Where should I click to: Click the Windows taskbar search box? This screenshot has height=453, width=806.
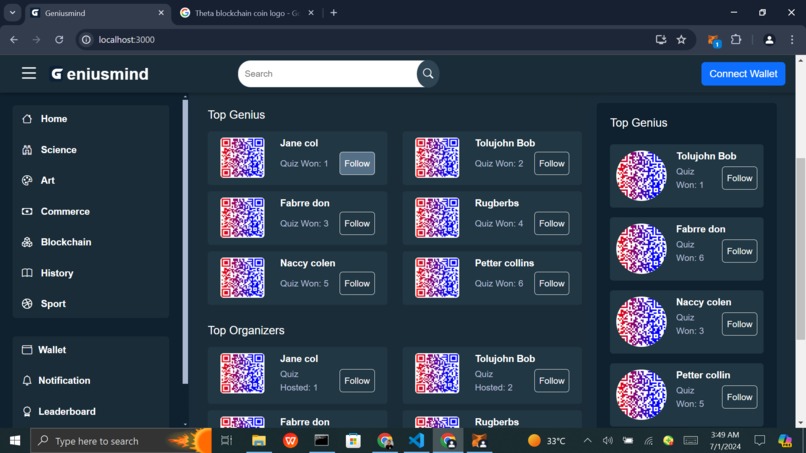click(x=121, y=441)
